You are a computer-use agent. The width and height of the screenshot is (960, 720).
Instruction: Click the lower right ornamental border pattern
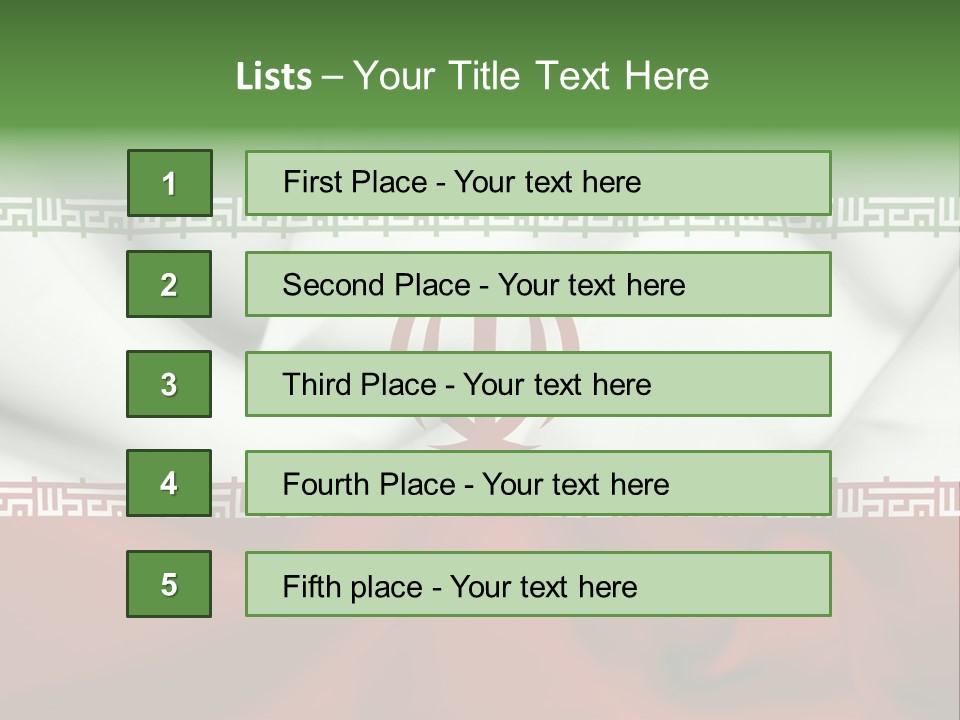pos(895,497)
